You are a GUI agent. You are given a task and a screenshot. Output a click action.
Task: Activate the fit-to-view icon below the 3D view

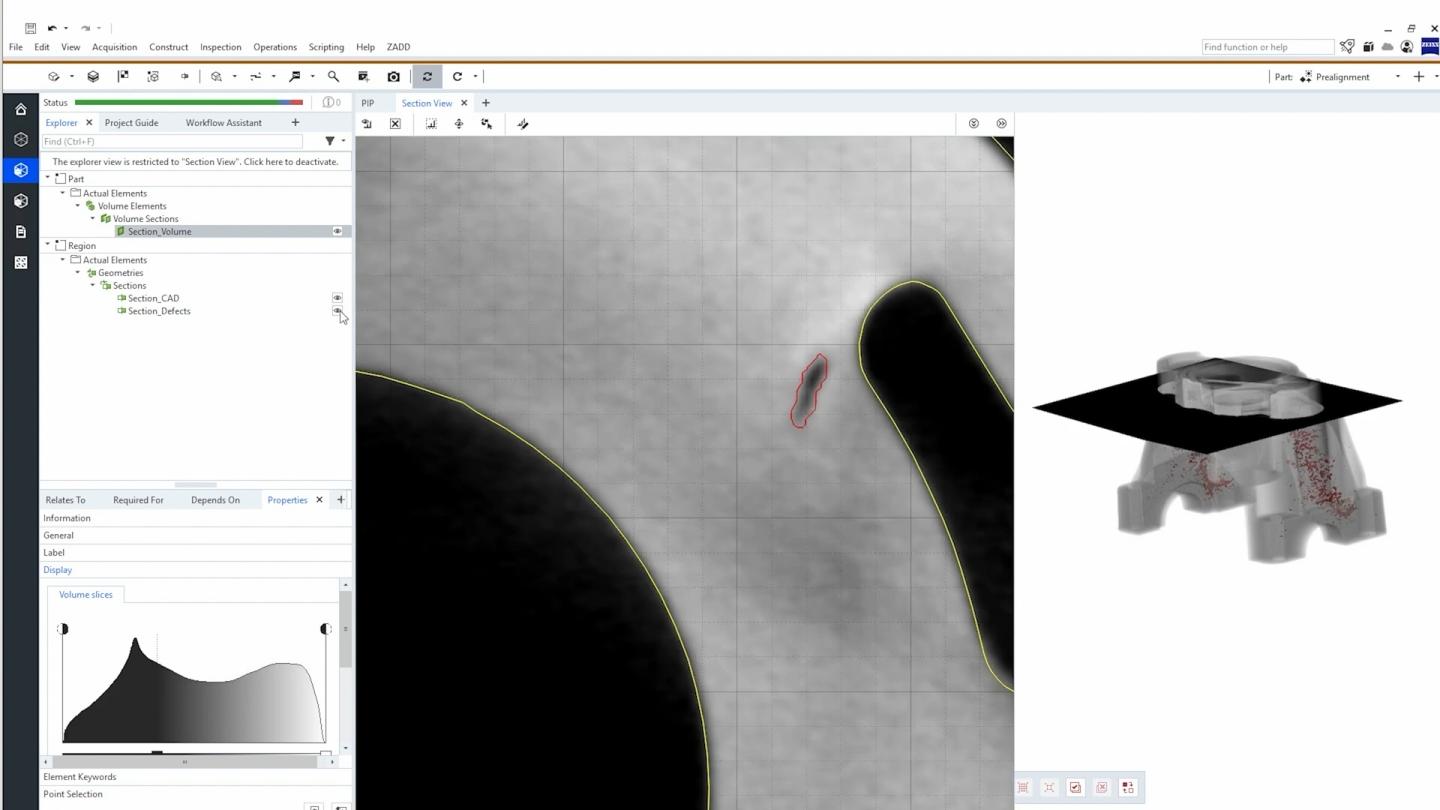(x=1049, y=787)
